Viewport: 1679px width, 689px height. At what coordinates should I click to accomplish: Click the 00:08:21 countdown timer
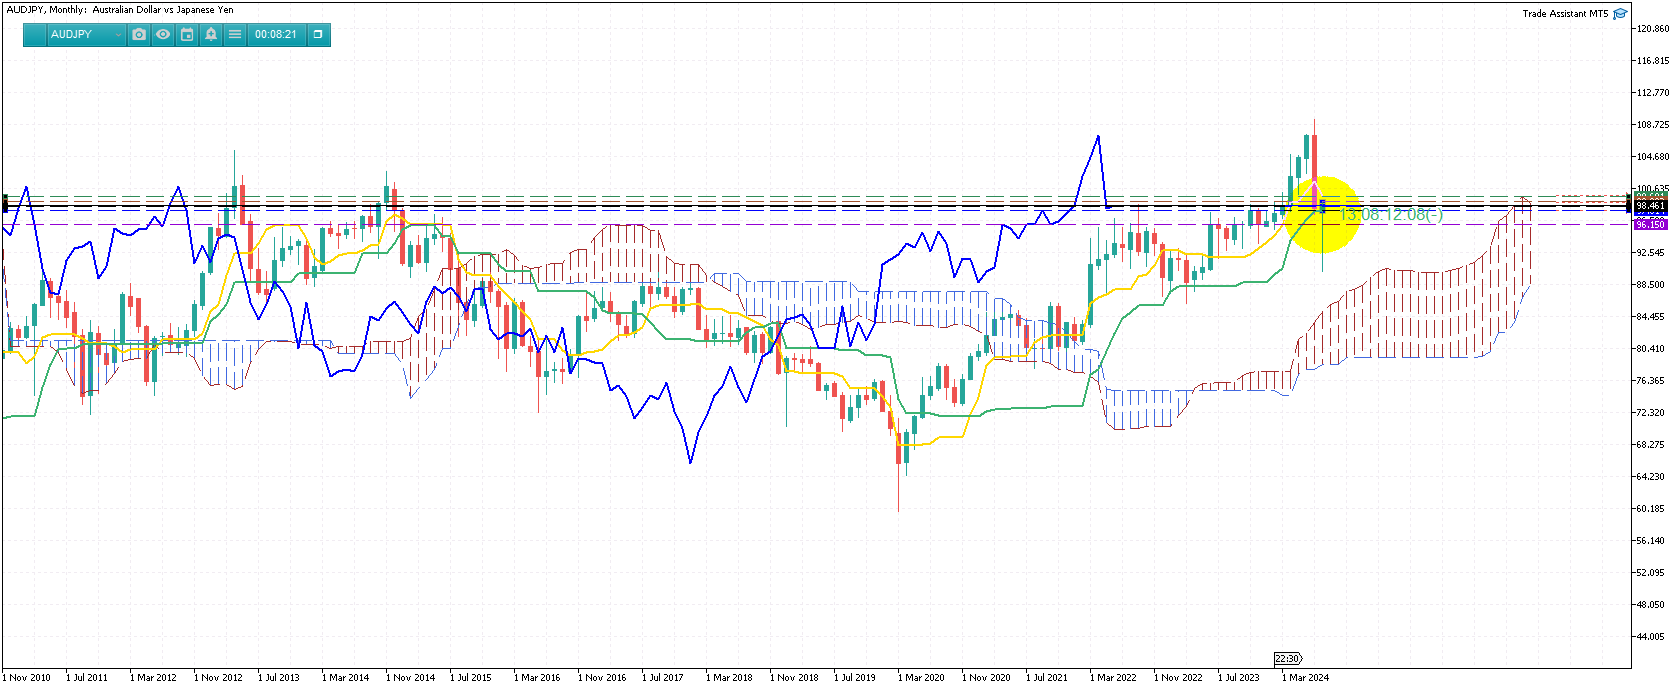(275, 34)
